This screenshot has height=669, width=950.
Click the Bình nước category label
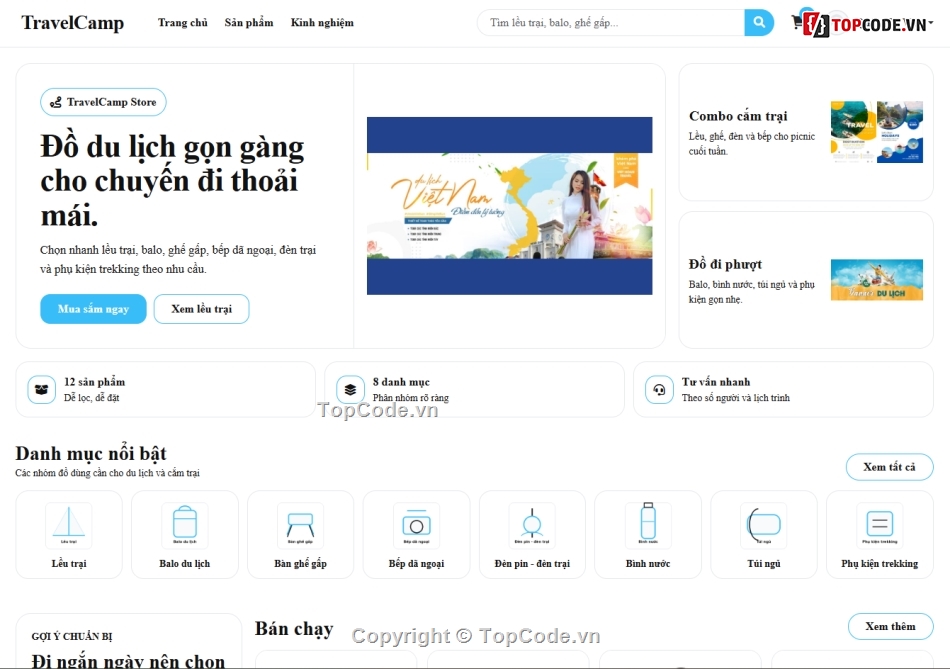pos(648,564)
